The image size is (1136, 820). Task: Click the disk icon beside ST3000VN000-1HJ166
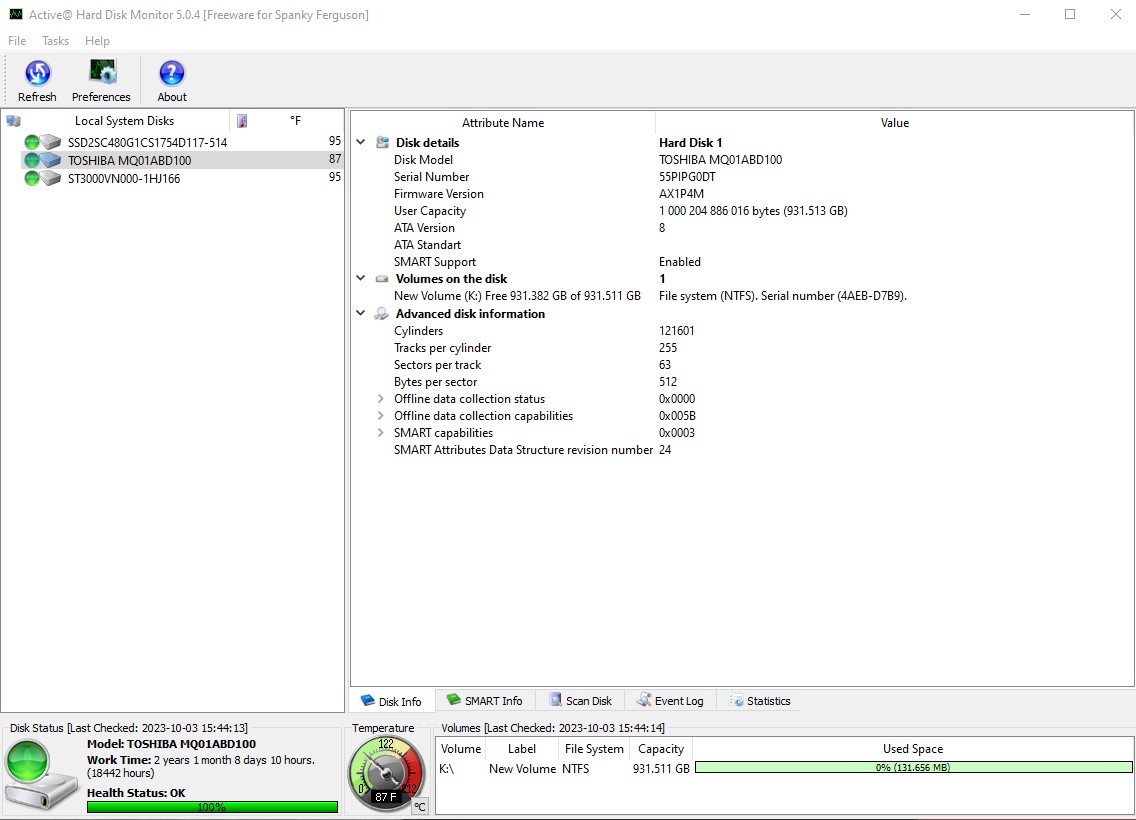pos(50,178)
